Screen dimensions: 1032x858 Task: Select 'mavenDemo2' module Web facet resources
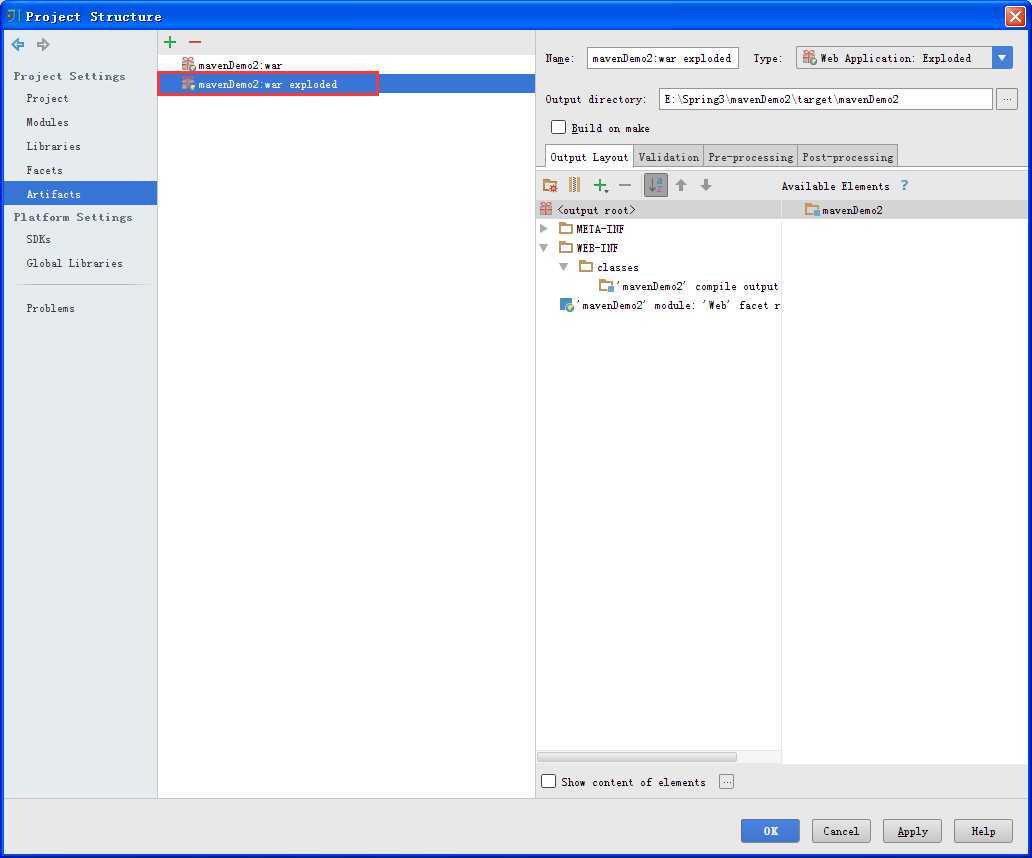[669, 305]
